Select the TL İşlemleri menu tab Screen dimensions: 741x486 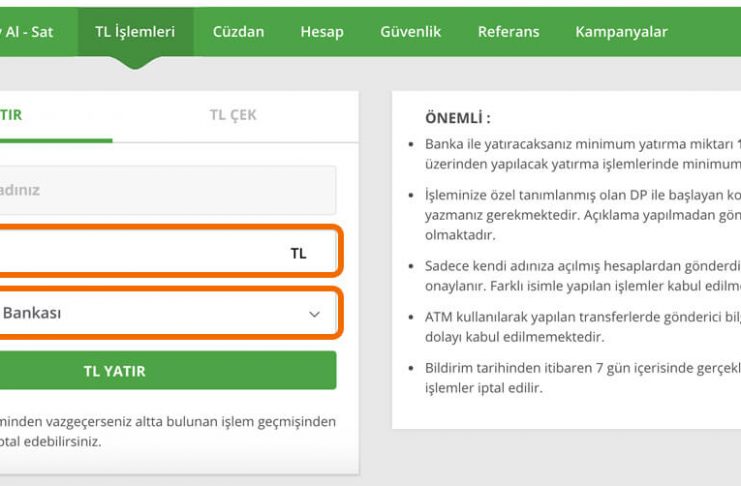coord(135,32)
